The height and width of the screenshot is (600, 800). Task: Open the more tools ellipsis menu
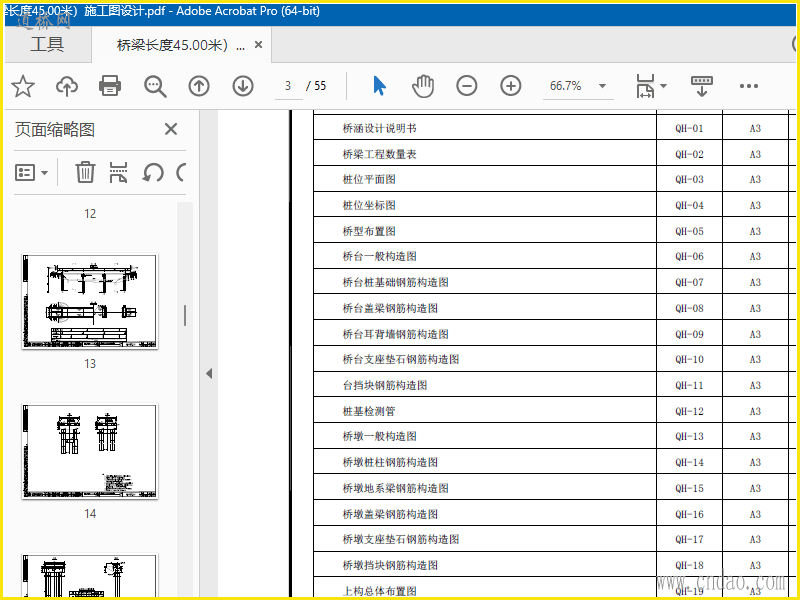[x=748, y=86]
